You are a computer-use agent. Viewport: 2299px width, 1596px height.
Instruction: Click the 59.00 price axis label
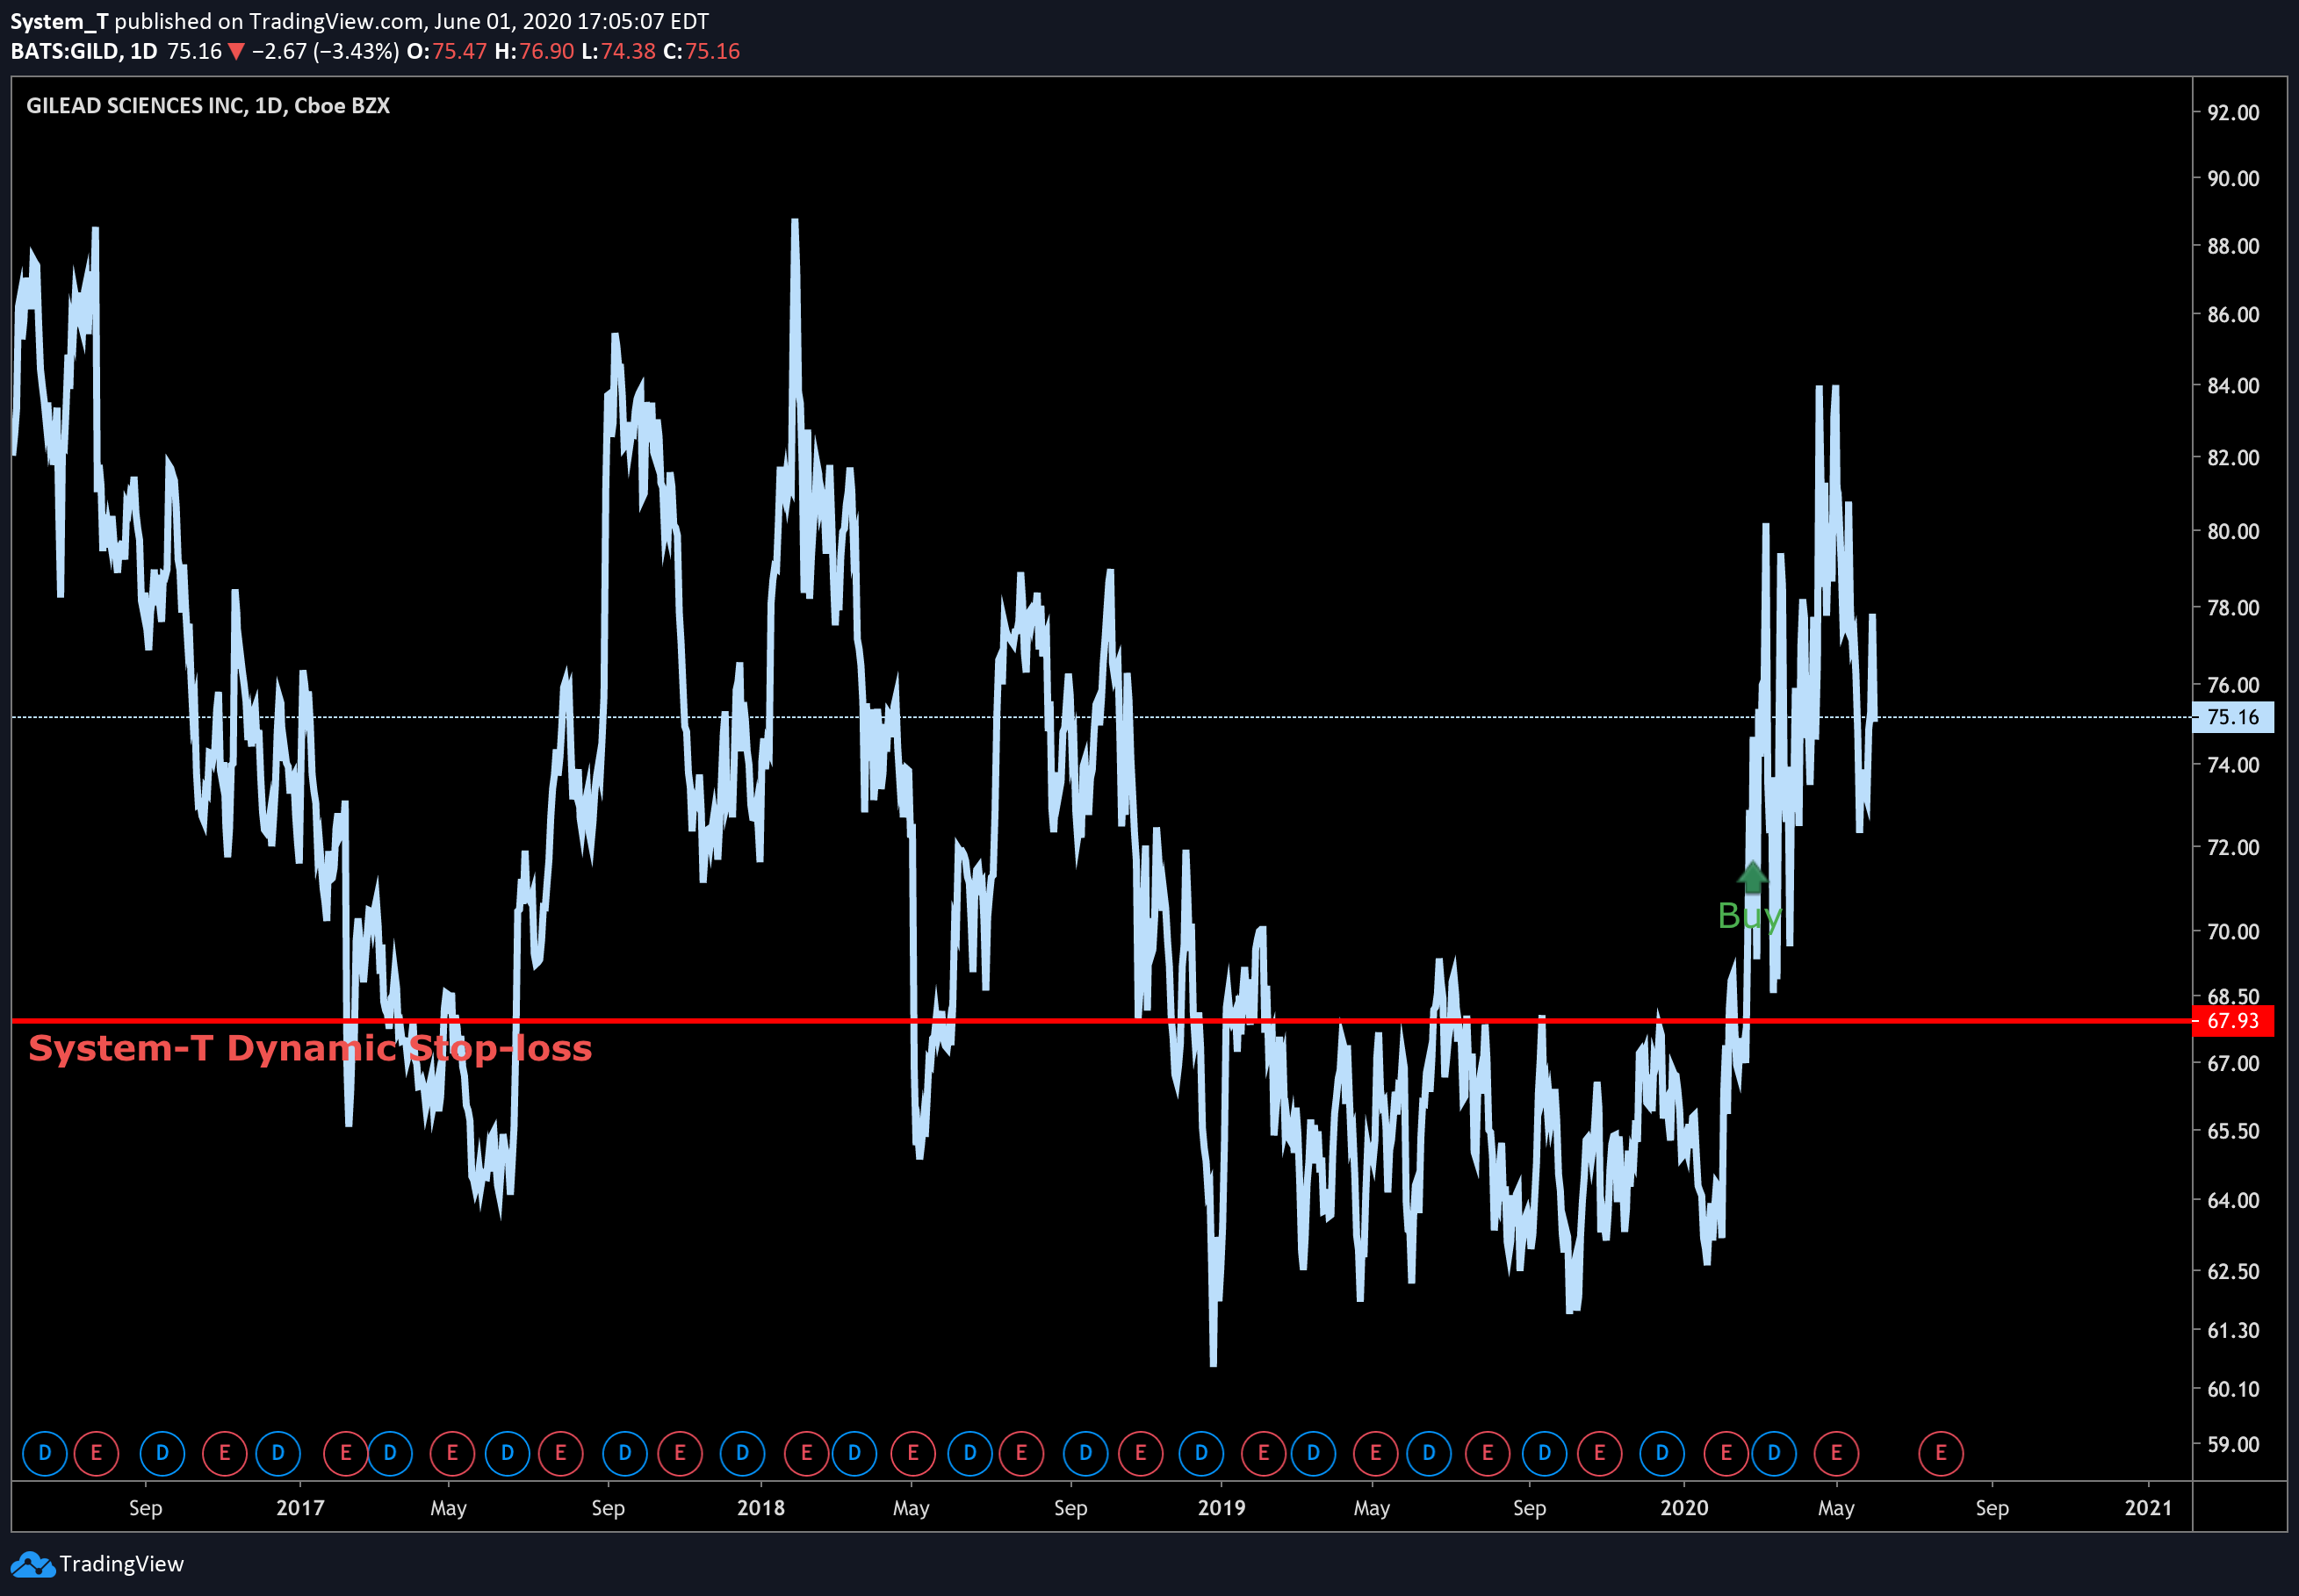point(2233,1445)
